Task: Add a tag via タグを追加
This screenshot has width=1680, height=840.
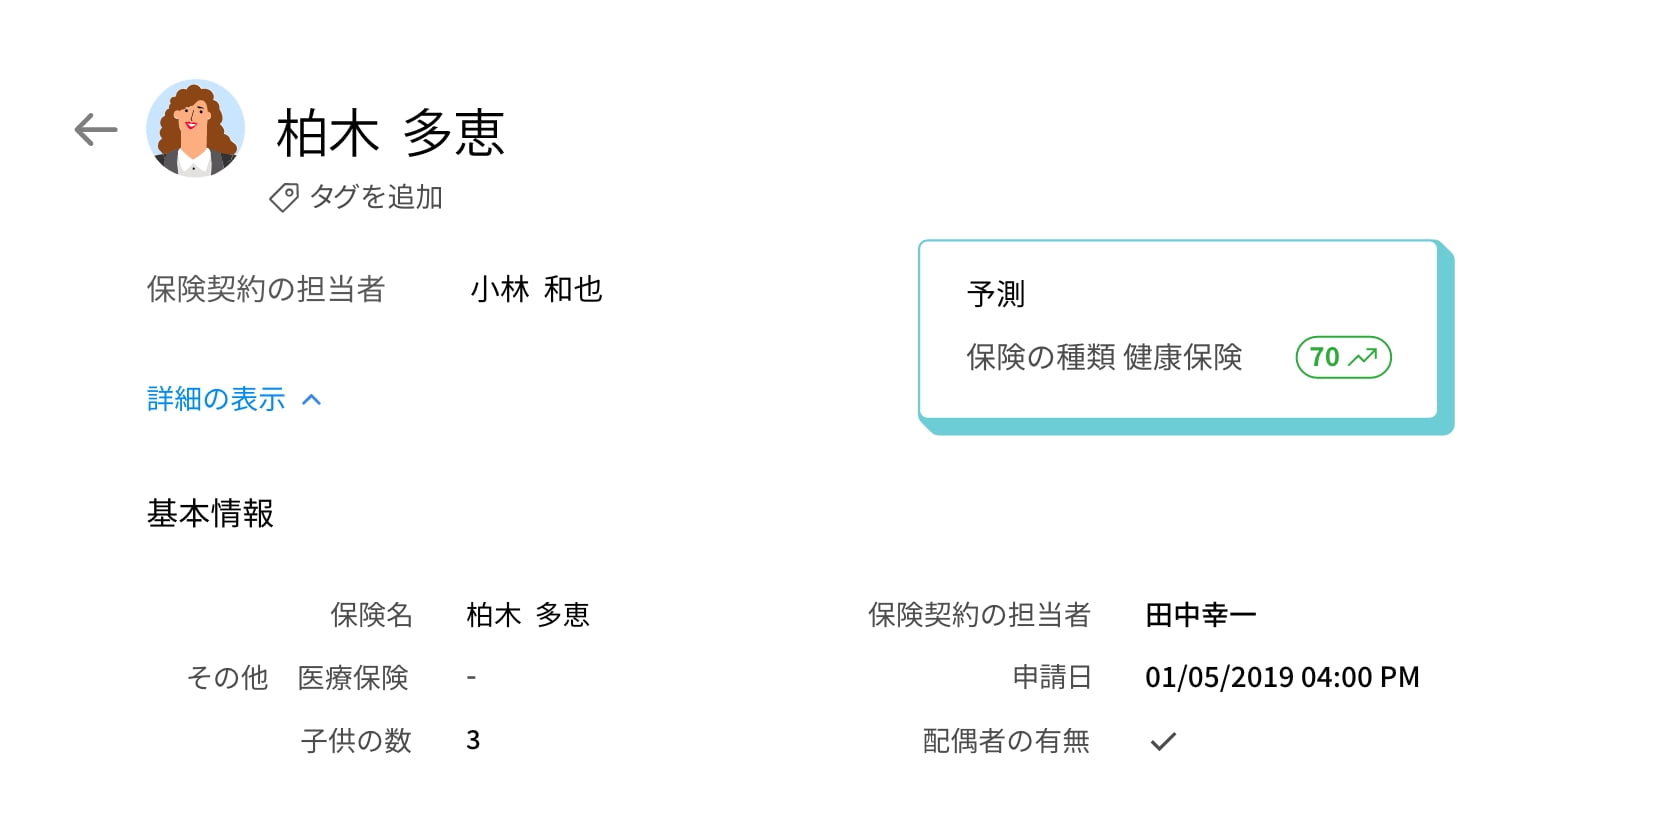Action: pyautogui.click(x=375, y=197)
